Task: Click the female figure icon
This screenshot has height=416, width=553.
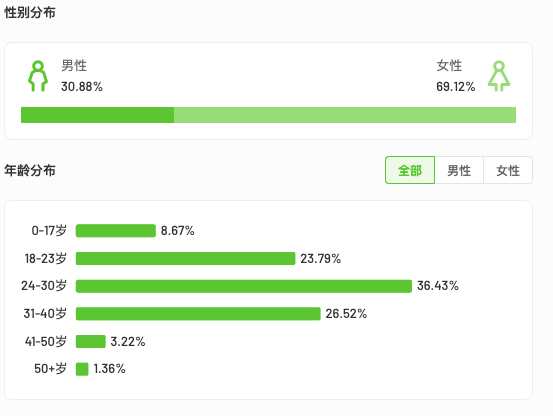Action: tap(499, 76)
